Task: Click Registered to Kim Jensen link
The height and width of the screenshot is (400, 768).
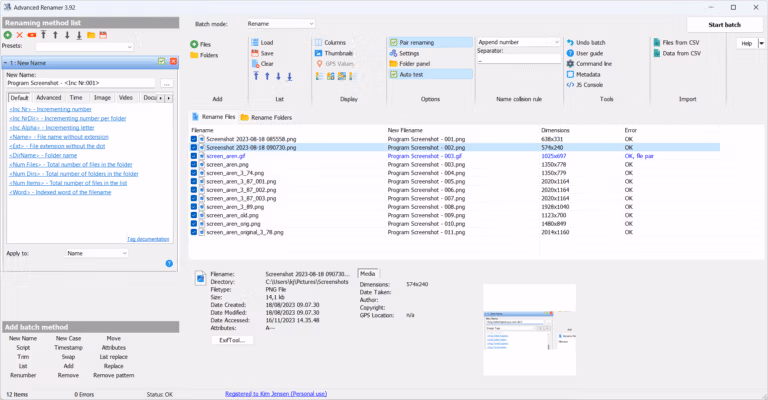Action: (x=276, y=394)
